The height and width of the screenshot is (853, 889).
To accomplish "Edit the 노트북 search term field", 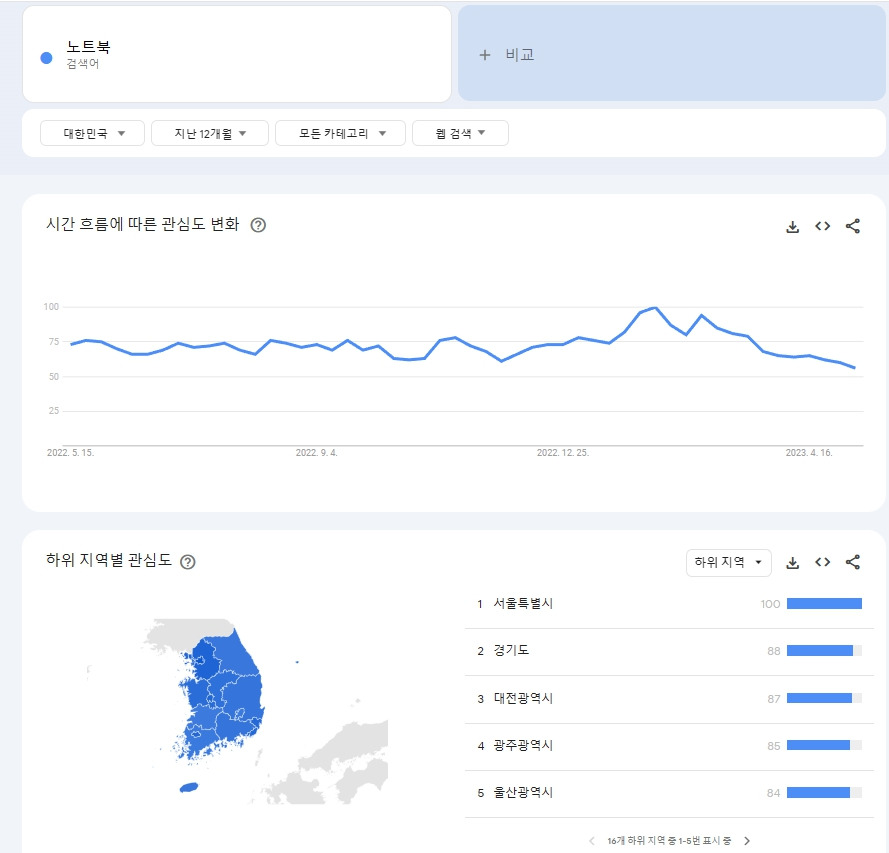I will [236, 54].
